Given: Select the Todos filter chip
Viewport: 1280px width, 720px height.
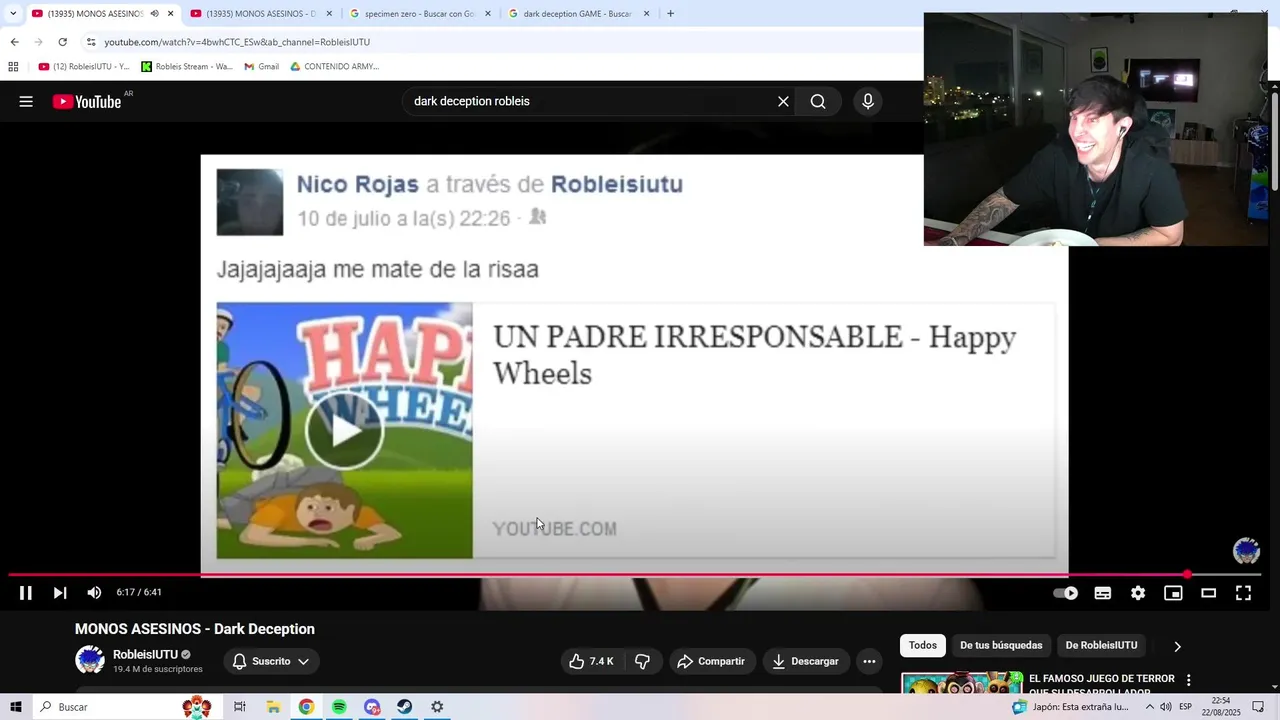Looking at the screenshot, I should [x=923, y=645].
